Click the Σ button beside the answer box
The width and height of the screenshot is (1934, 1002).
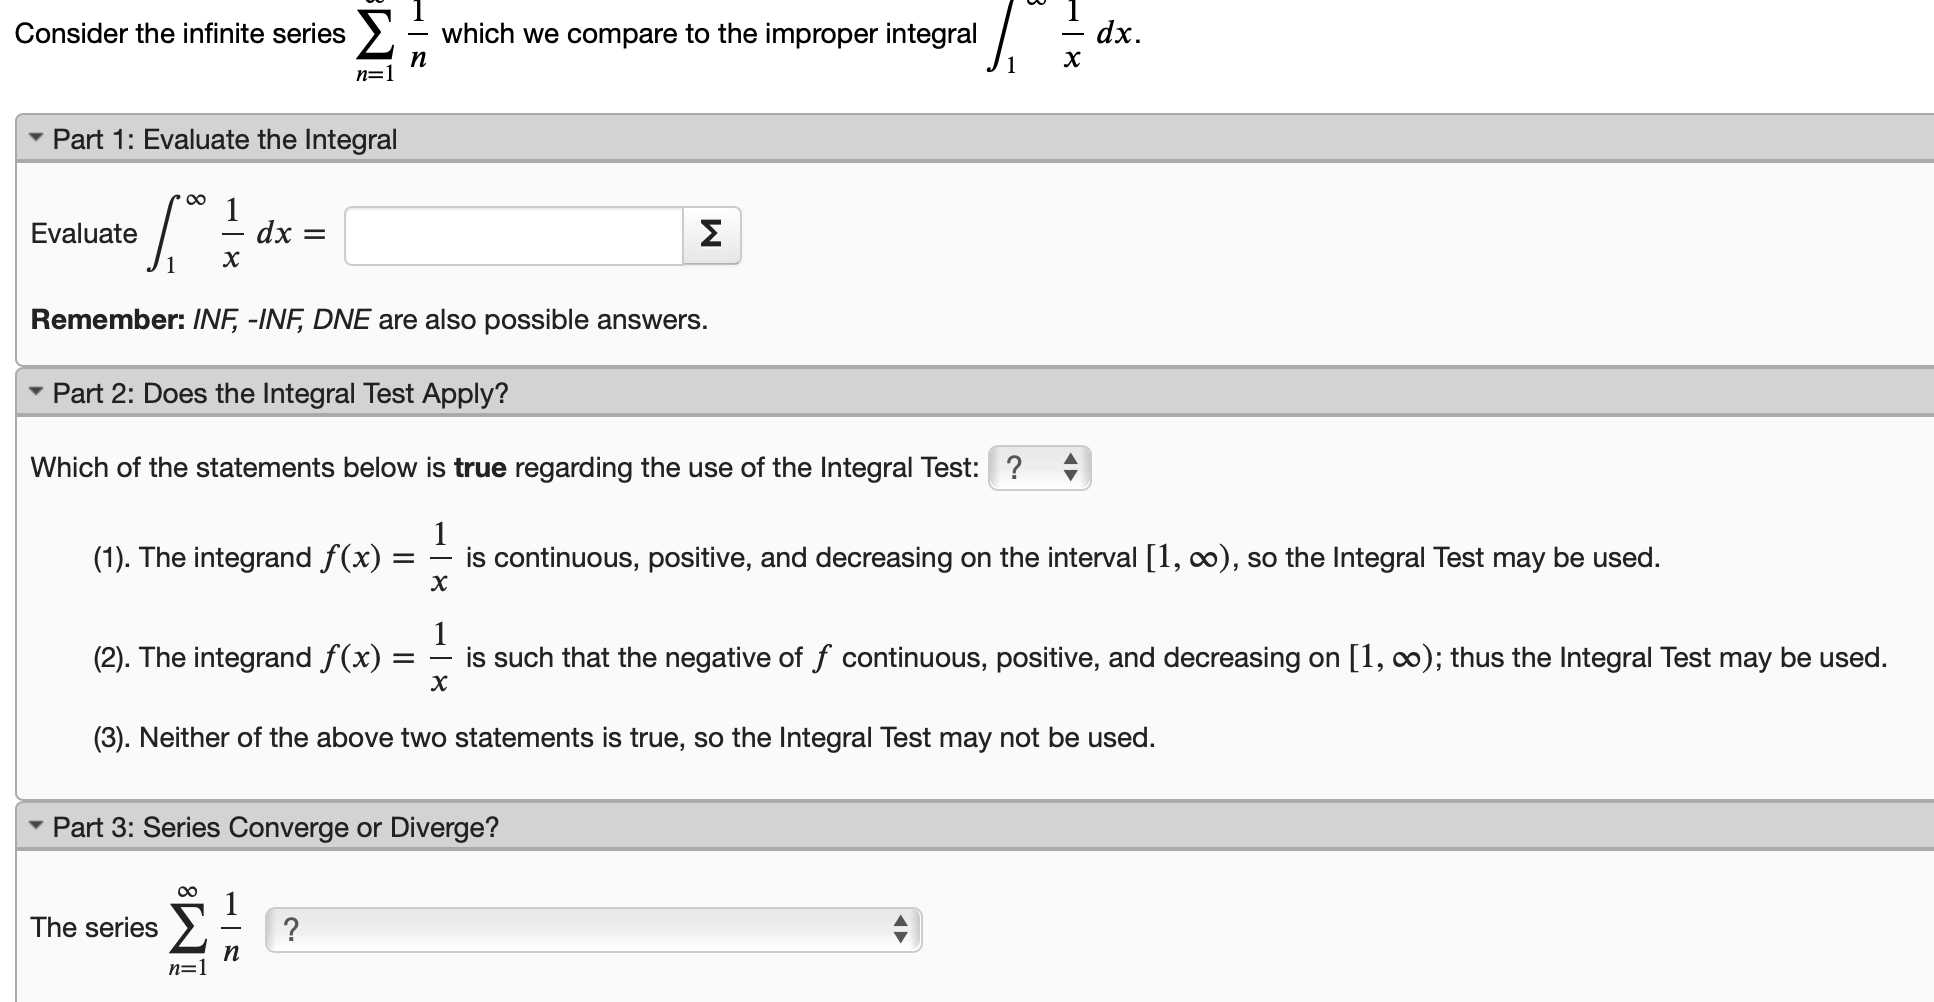710,235
